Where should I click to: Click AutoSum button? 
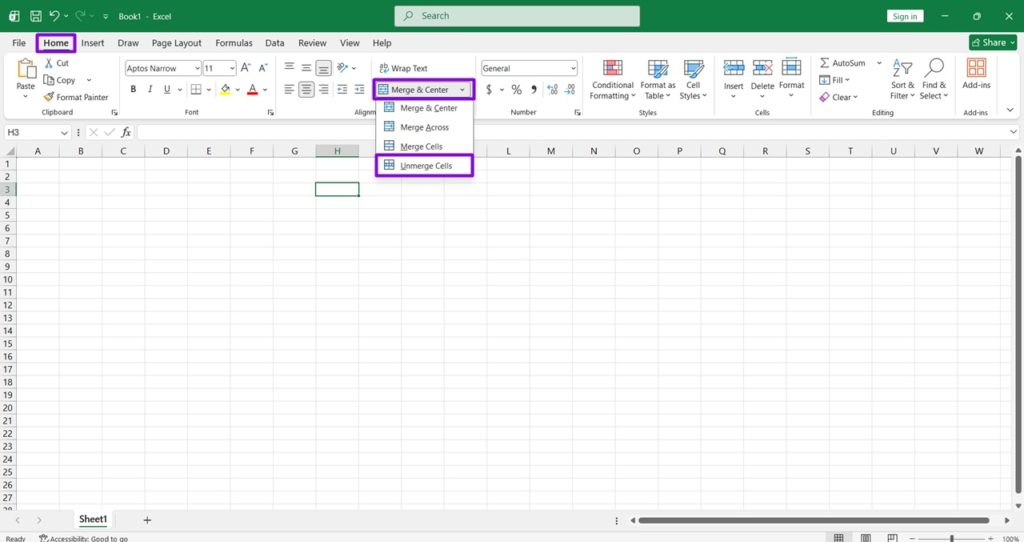[x=843, y=63]
